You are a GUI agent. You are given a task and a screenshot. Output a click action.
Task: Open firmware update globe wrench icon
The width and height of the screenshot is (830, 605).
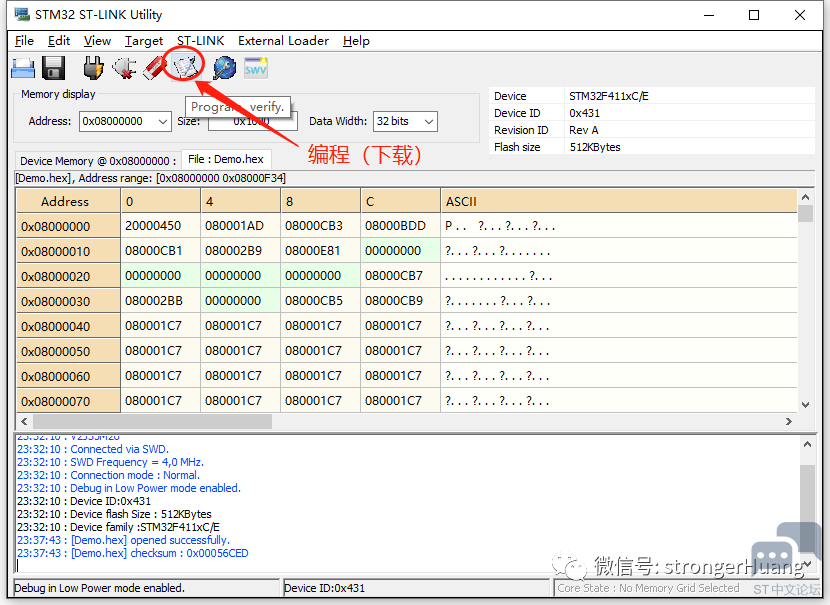[224, 68]
